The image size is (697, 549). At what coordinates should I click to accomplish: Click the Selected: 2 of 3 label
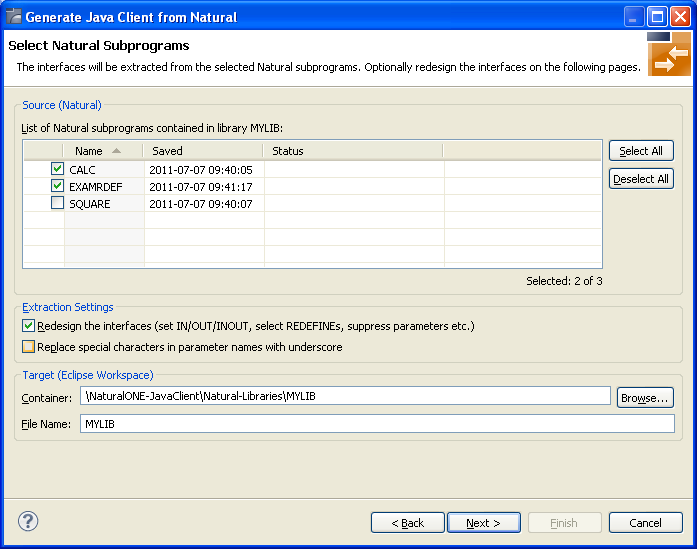(565, 281)
